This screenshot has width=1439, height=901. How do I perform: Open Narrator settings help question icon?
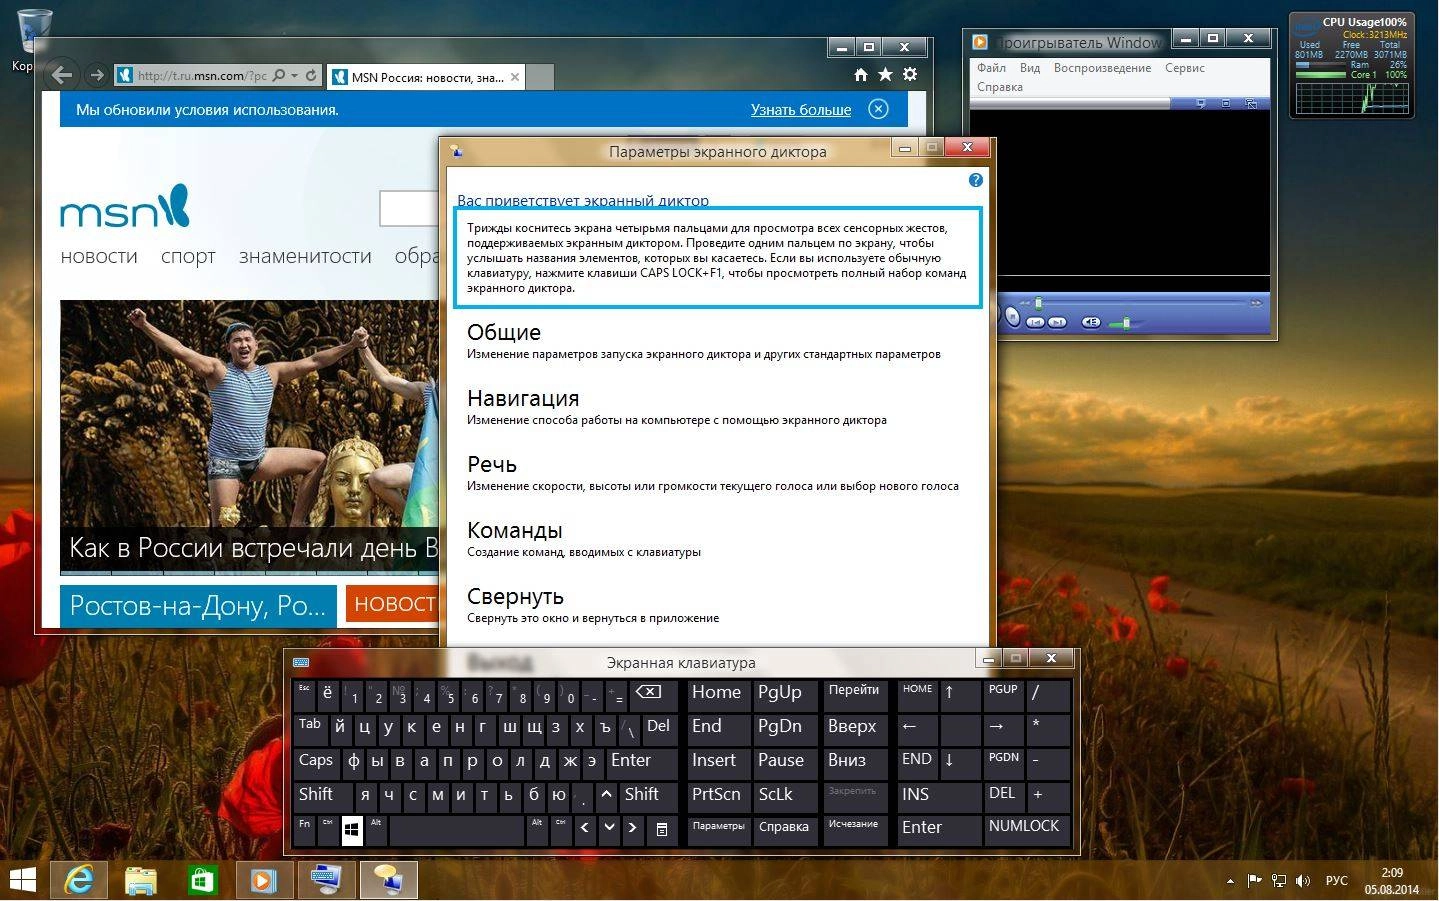coord(976,180)
